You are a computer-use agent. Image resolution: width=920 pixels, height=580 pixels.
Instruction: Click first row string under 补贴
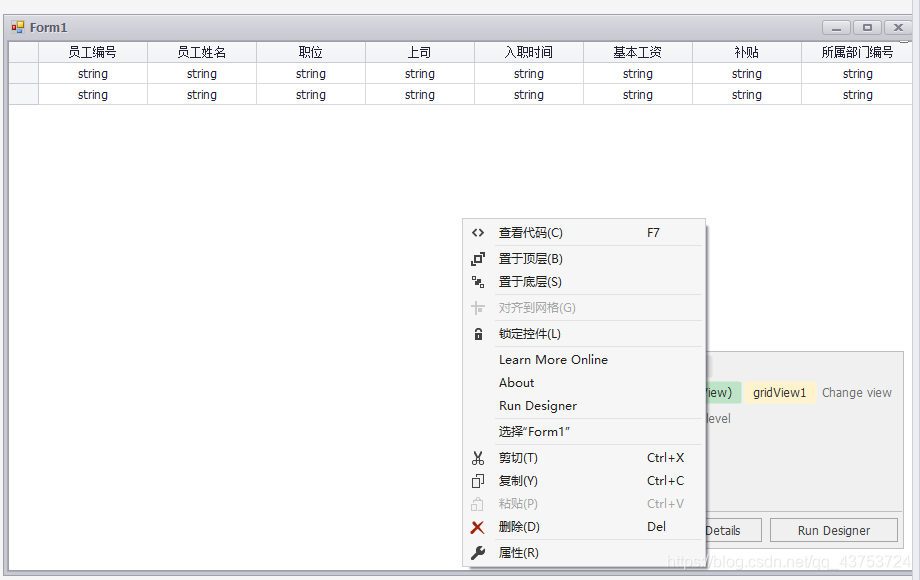click(x=747, y=74)
